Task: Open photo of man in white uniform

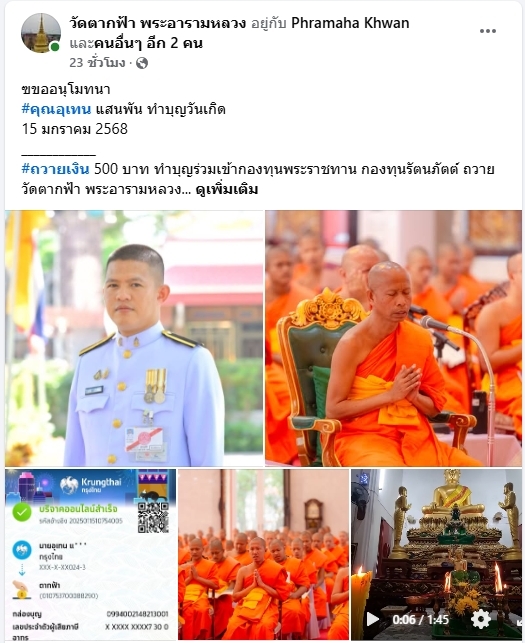Action: point(134,338)
